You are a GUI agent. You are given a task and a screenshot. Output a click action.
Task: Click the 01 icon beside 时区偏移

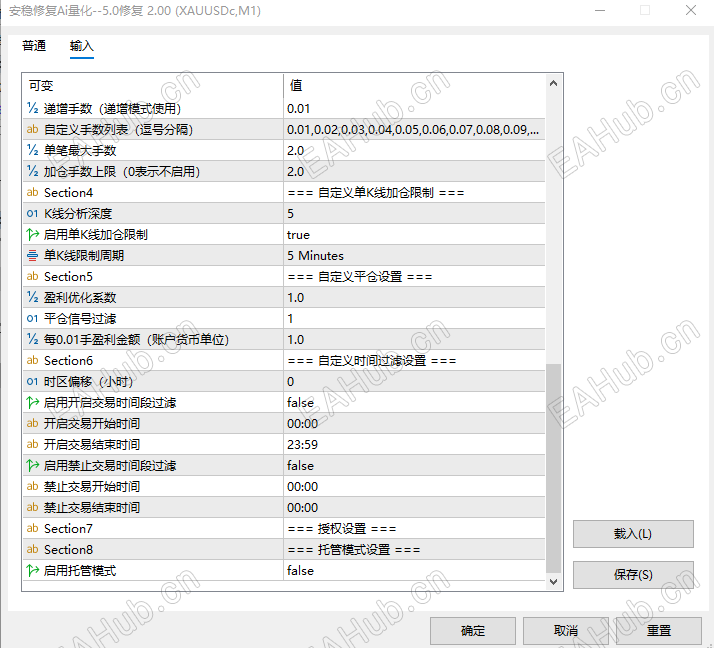click(32, 381)
